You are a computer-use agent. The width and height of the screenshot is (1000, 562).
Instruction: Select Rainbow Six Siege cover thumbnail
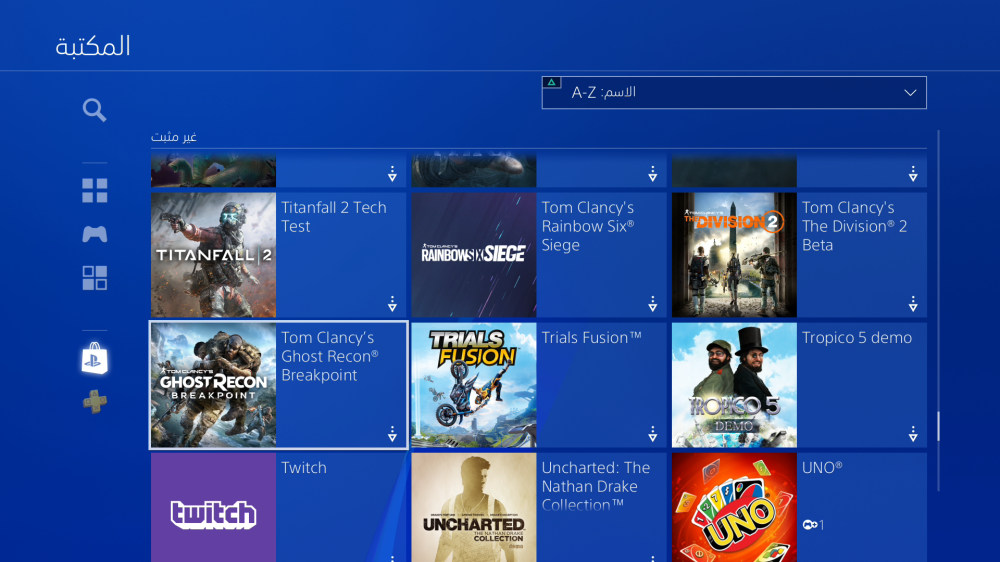click(x=474, y=255)
